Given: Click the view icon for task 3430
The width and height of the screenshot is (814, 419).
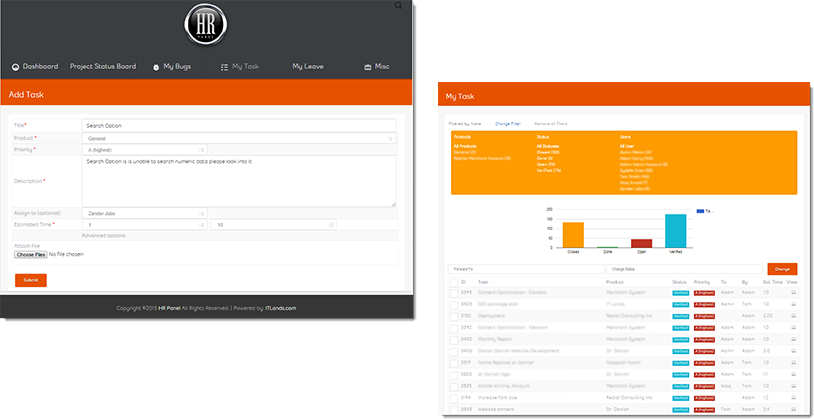Looking at the screenshot, I should (793, 339).
